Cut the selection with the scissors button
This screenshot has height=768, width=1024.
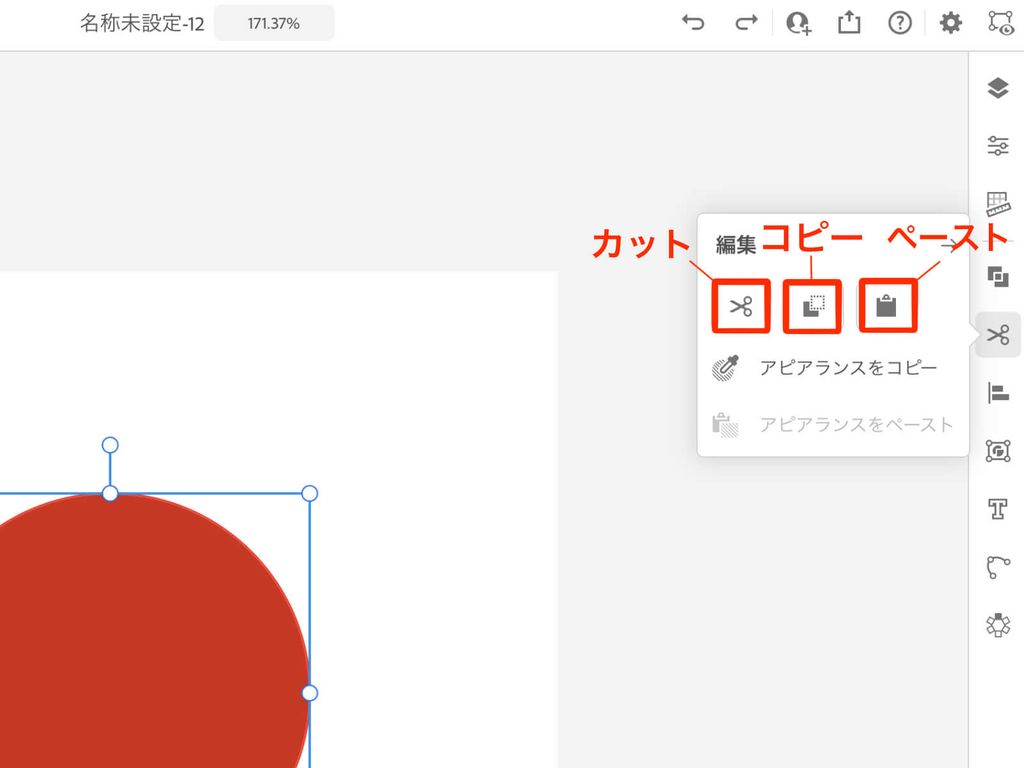(x=741, y=306)
